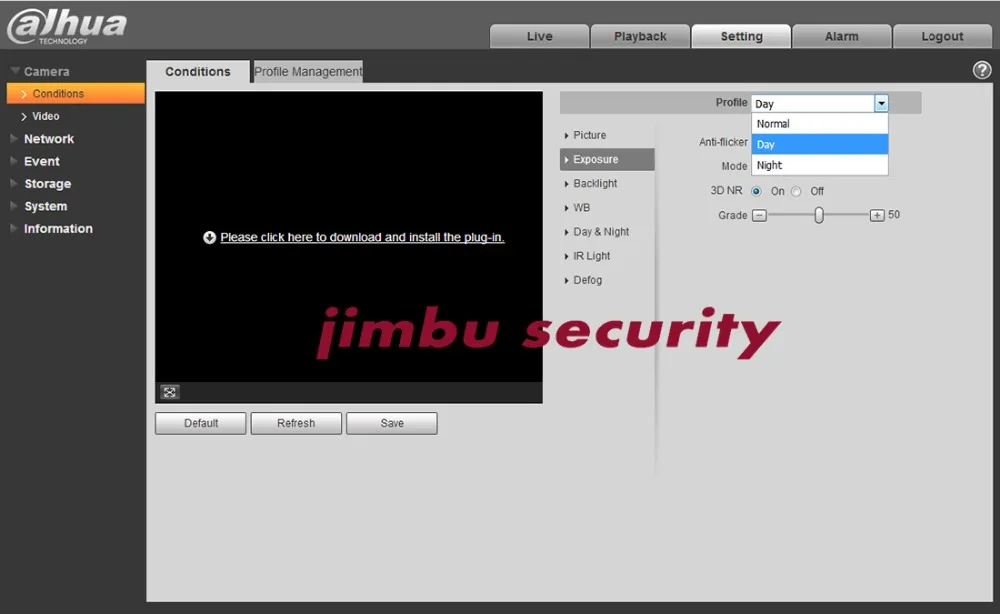Open the IR Light settings section
Viewport: 1000px width, 614px height.
(607, 256)
